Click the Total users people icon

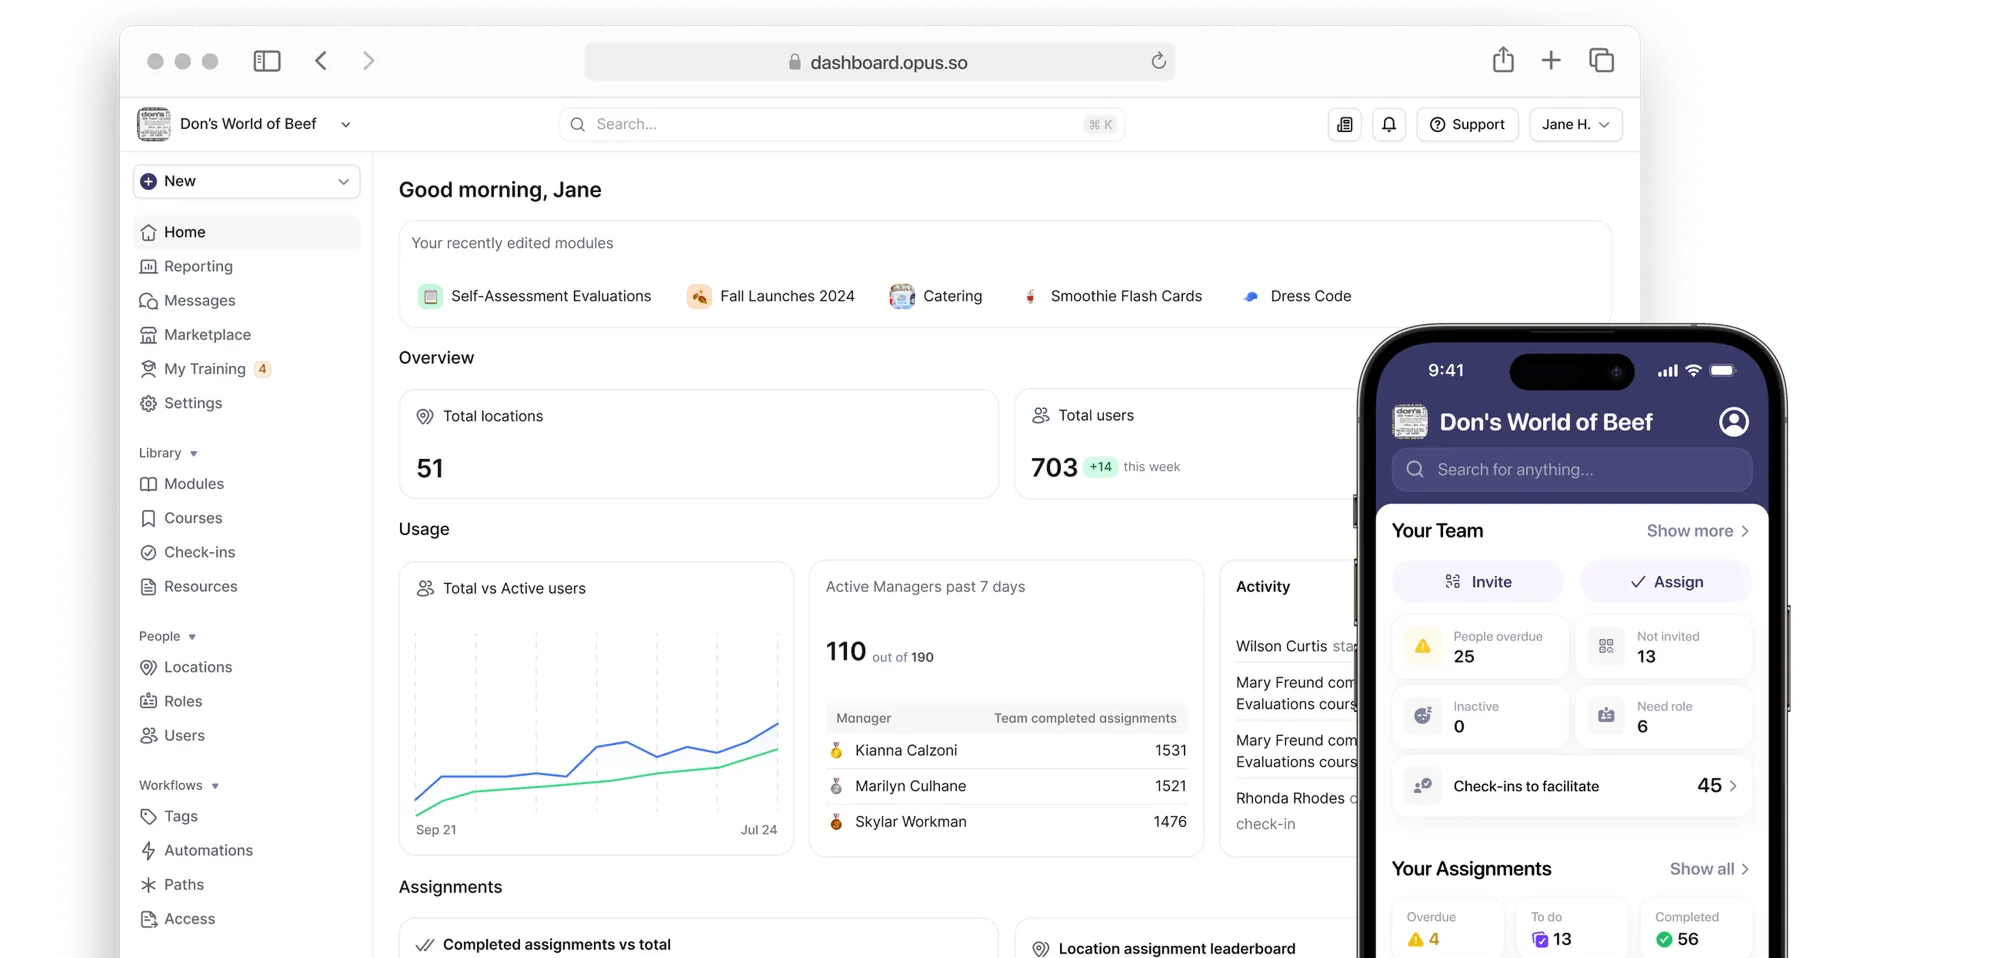1041,415
